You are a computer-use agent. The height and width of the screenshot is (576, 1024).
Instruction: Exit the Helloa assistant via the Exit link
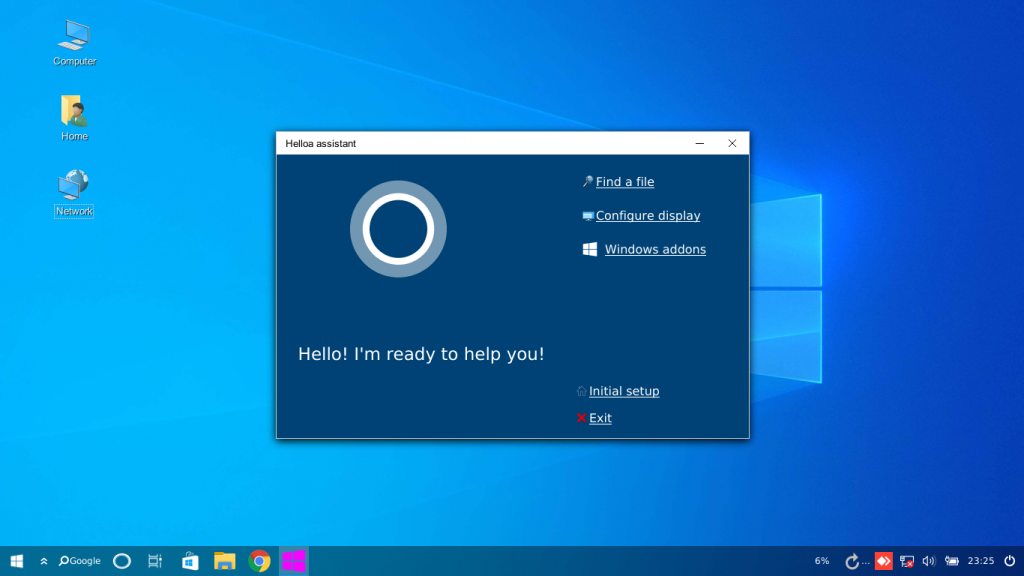coord(600,418)
